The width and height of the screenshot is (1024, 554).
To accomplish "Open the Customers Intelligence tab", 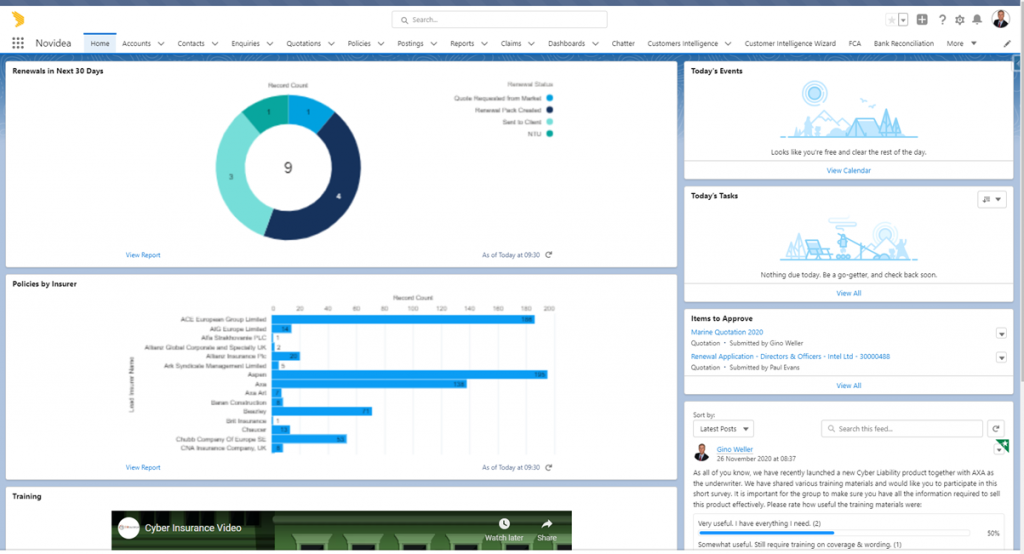I will tap(682, 44).
